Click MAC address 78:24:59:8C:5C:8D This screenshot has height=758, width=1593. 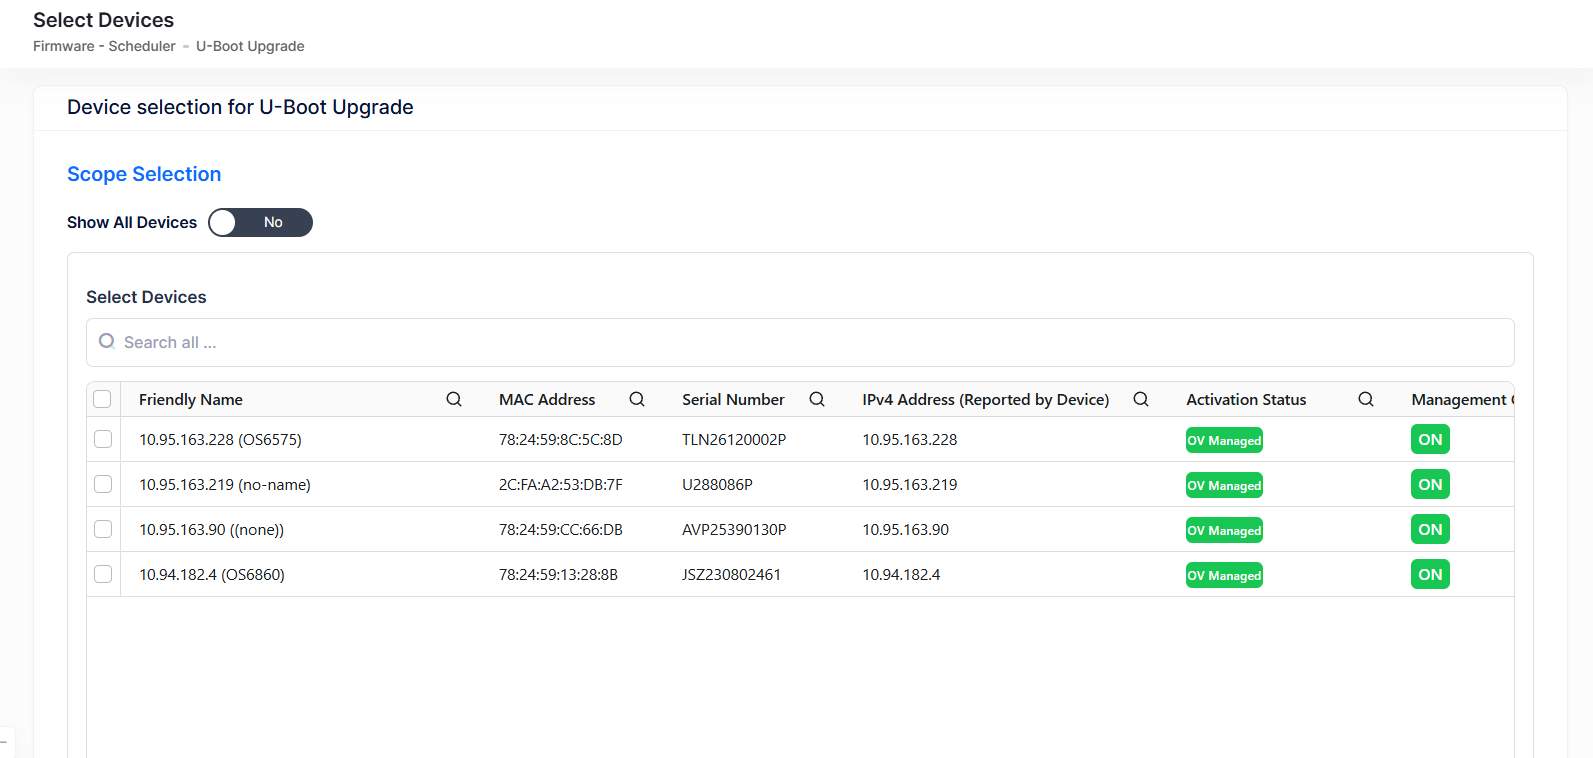coord(561,439)
